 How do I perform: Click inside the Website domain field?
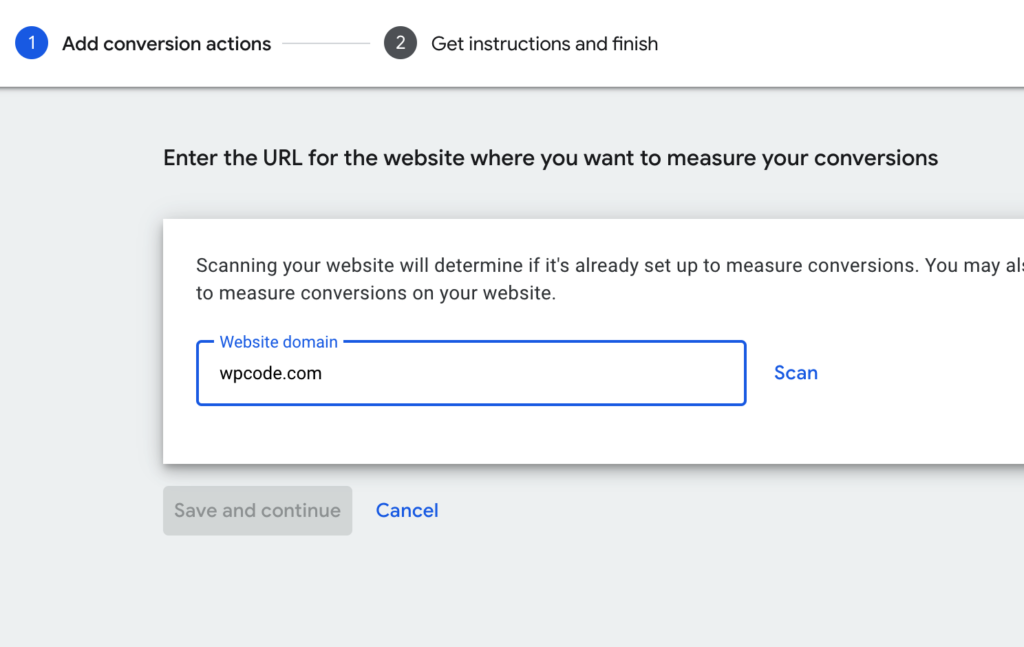(x=470, y=375)
